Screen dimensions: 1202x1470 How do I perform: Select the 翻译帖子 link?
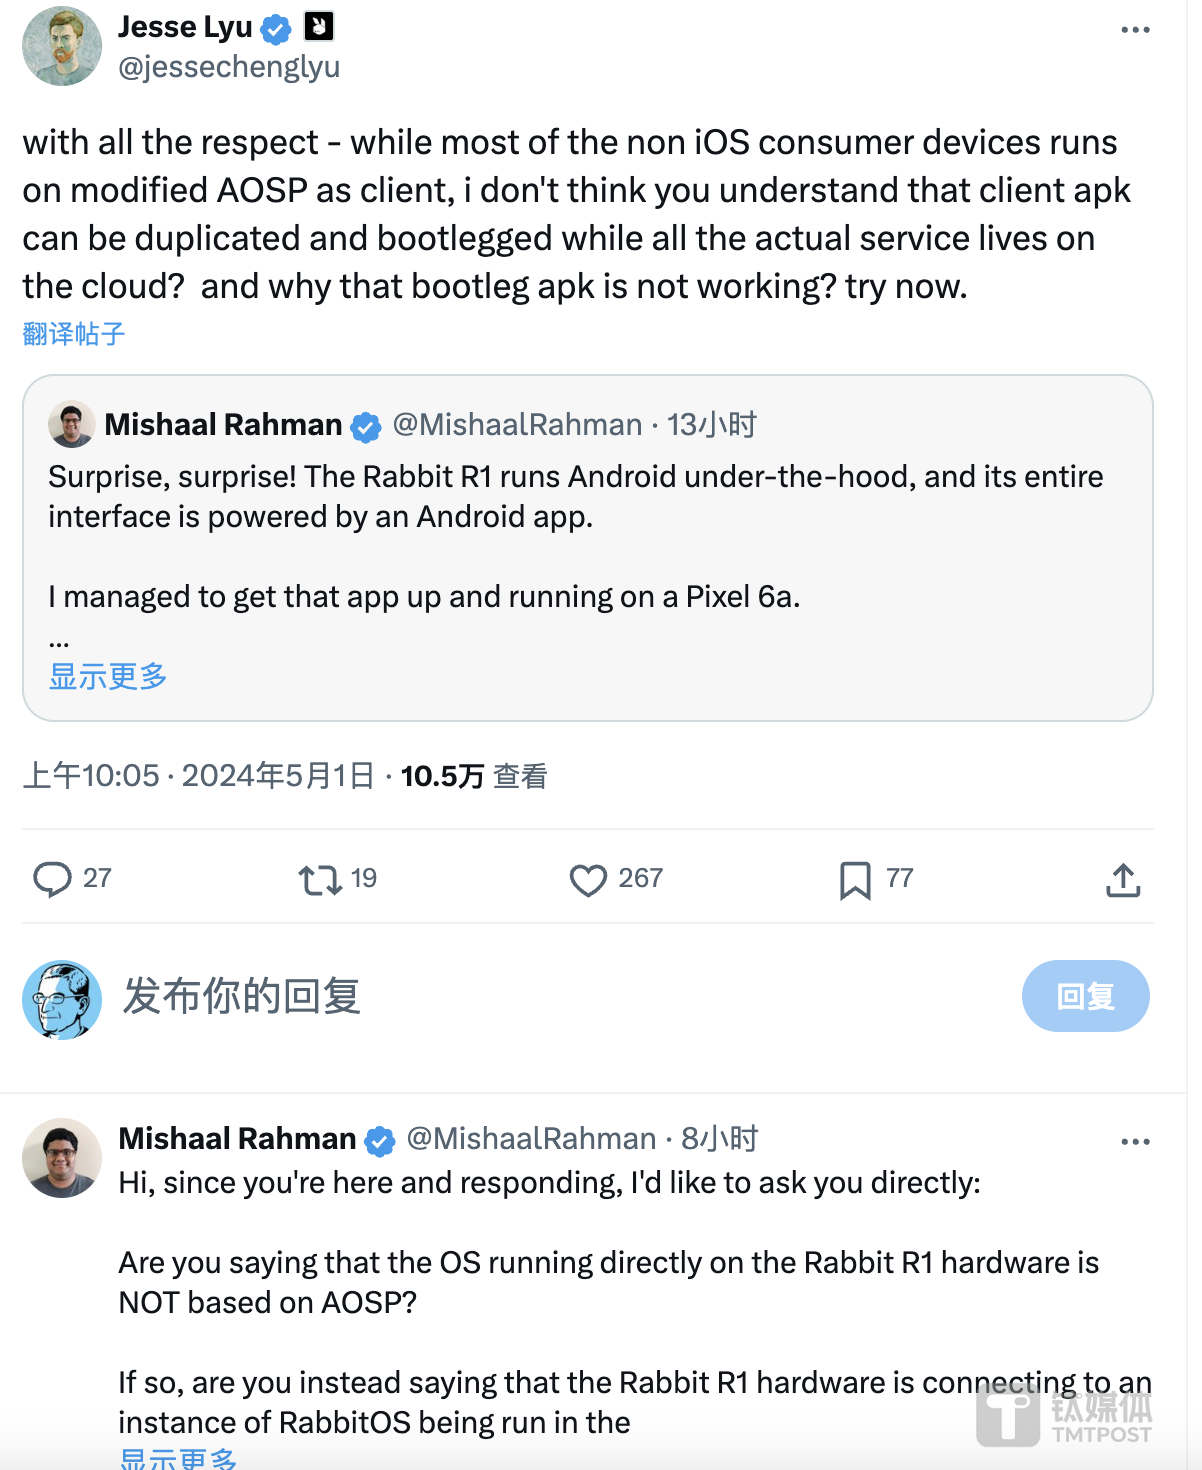click(71, 334)
